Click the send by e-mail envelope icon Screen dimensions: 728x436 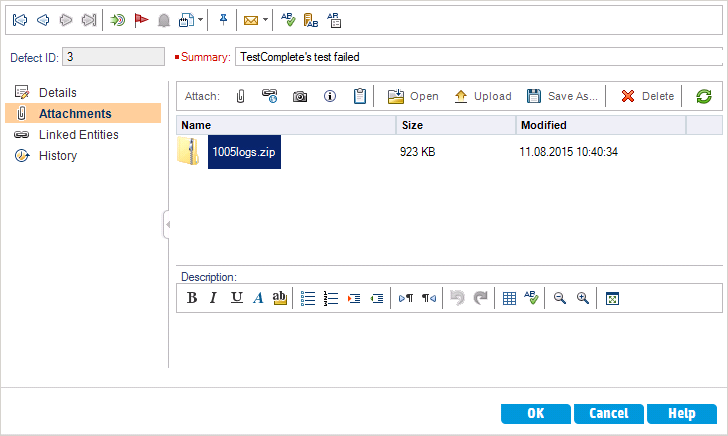[251, 20]
